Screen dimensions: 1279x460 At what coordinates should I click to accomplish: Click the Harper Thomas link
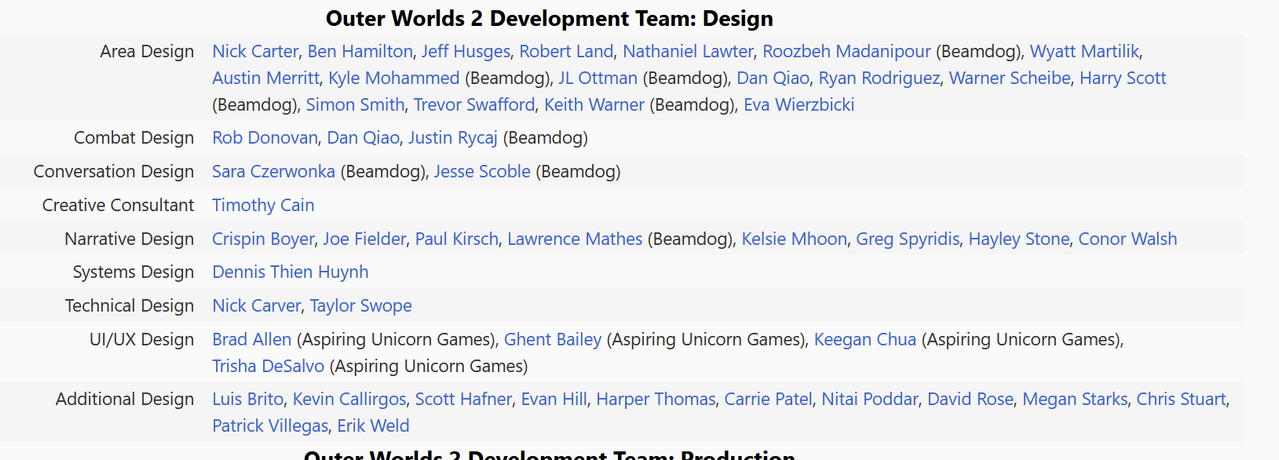coord(656,399)
